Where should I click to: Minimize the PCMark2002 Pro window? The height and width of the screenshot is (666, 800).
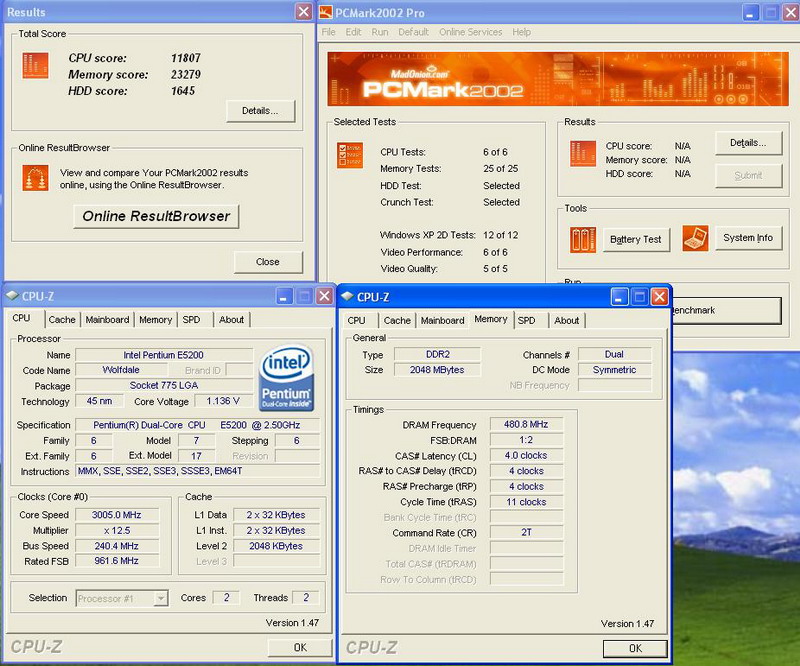[x=750, y=13]
